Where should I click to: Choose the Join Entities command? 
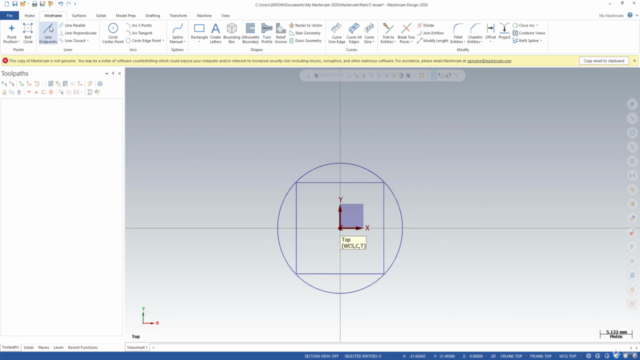tap(431, 33)
